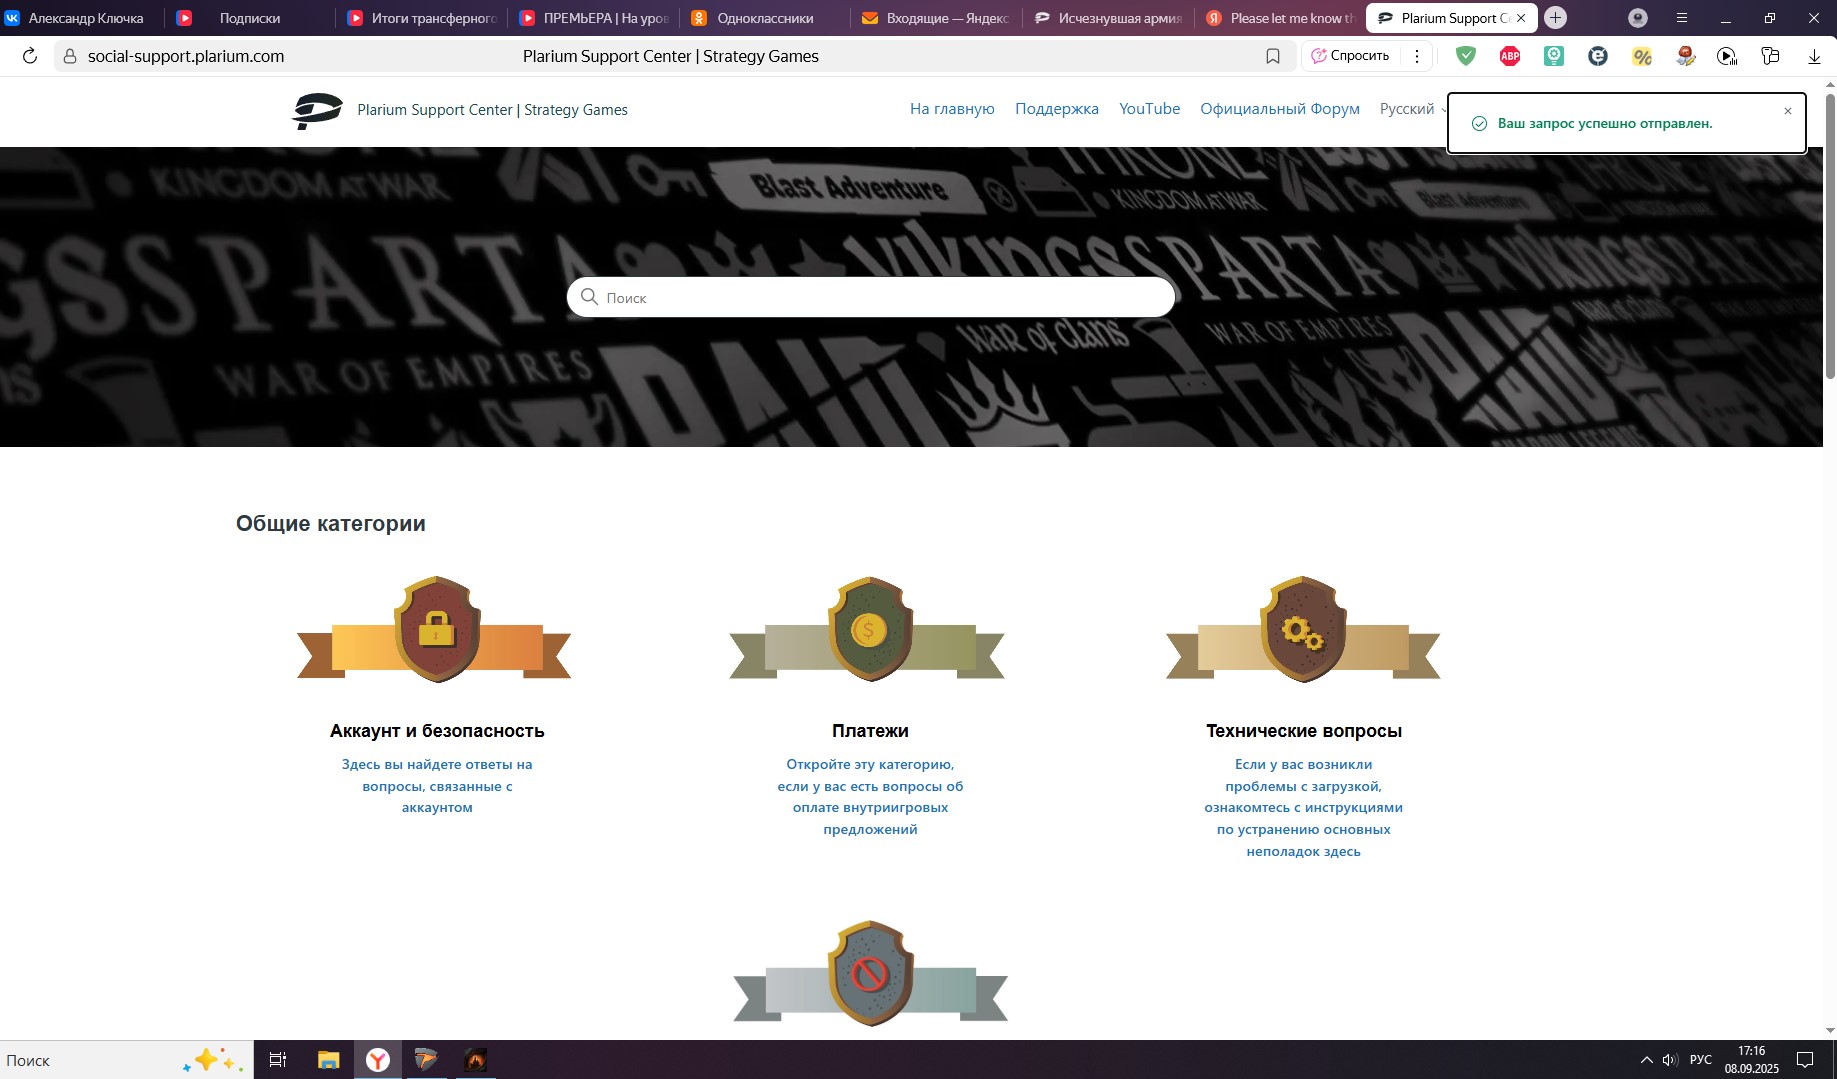Open the prohibition sign shield category icon
The width and height of the screenshot is (1837, 1079).
pyautogui.click(x=870, y=973)
